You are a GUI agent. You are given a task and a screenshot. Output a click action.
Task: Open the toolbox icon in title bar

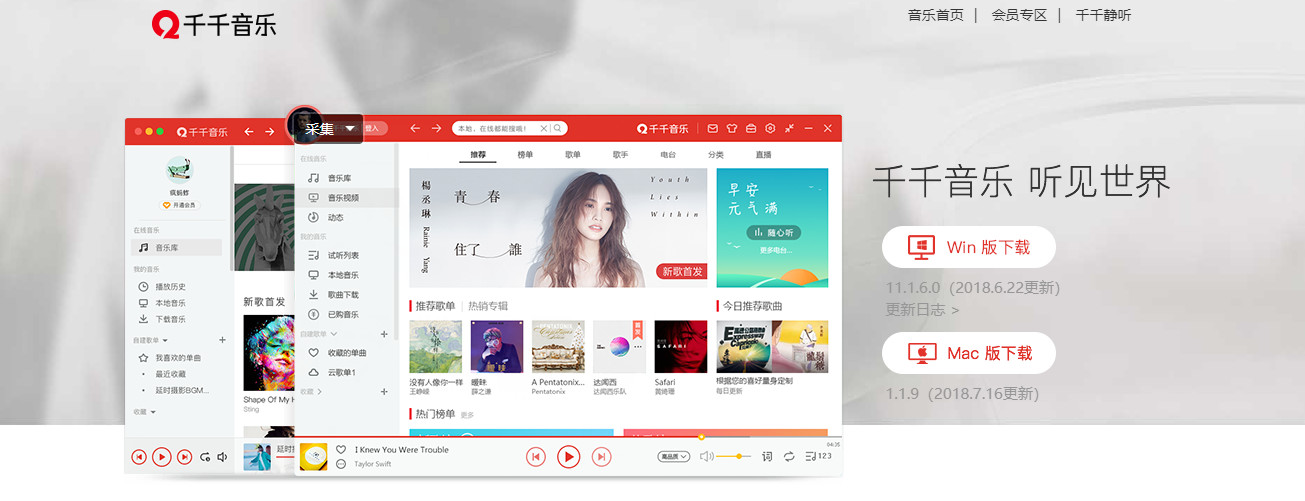pos(751,129)
